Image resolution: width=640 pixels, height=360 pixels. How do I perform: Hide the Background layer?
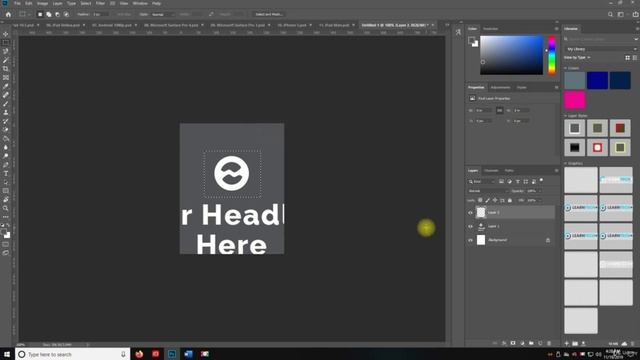(470, 240)
